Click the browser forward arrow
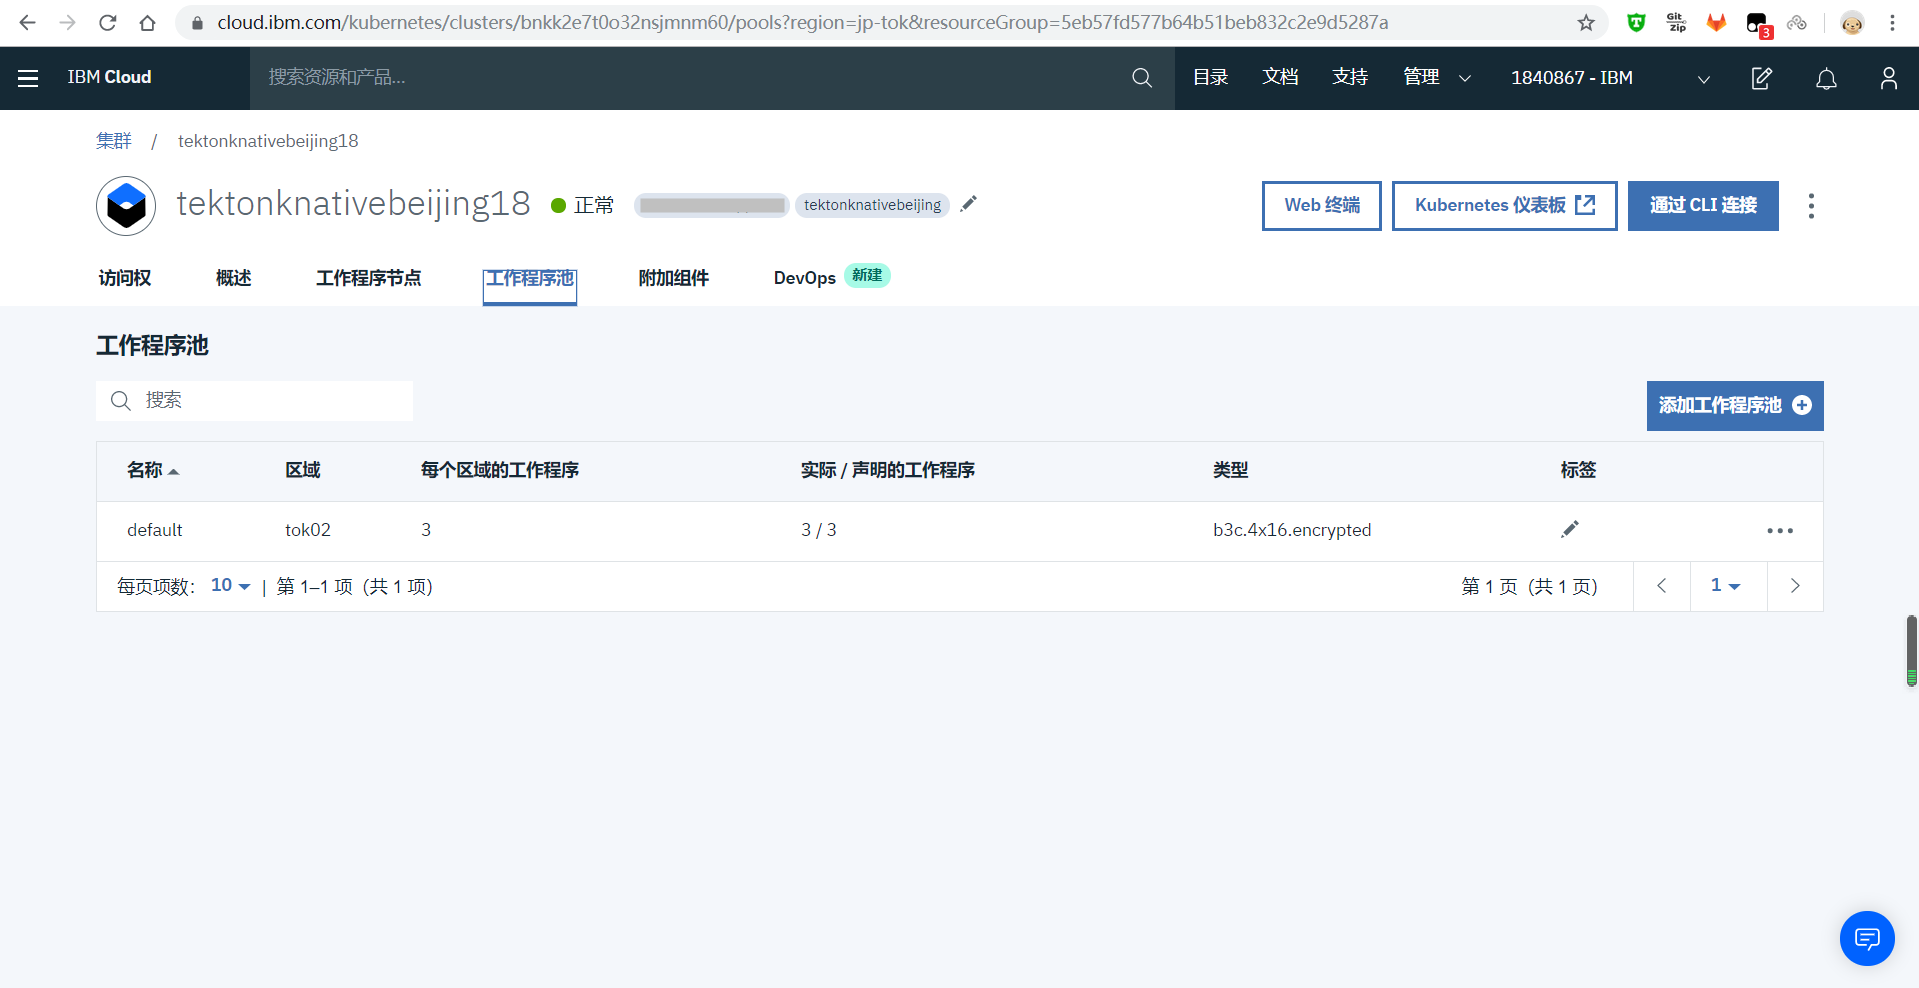The height and width of the screenshot is (988, 1919). 67,22
